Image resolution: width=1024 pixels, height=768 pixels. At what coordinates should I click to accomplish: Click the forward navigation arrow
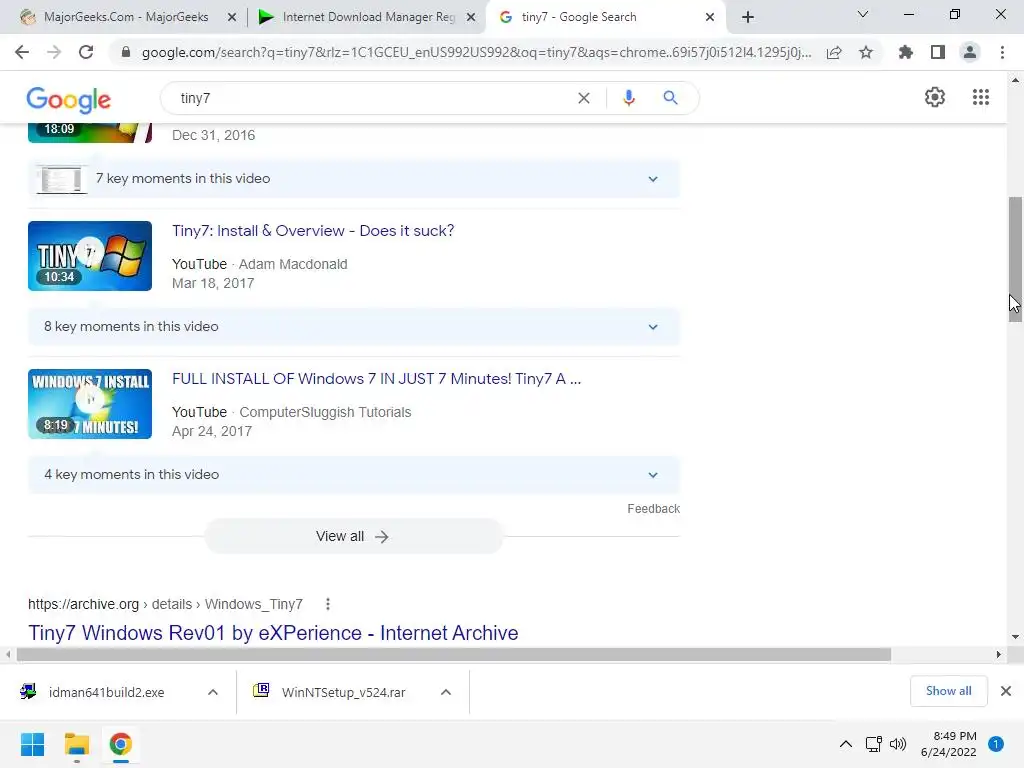click(x=54, y=52)
